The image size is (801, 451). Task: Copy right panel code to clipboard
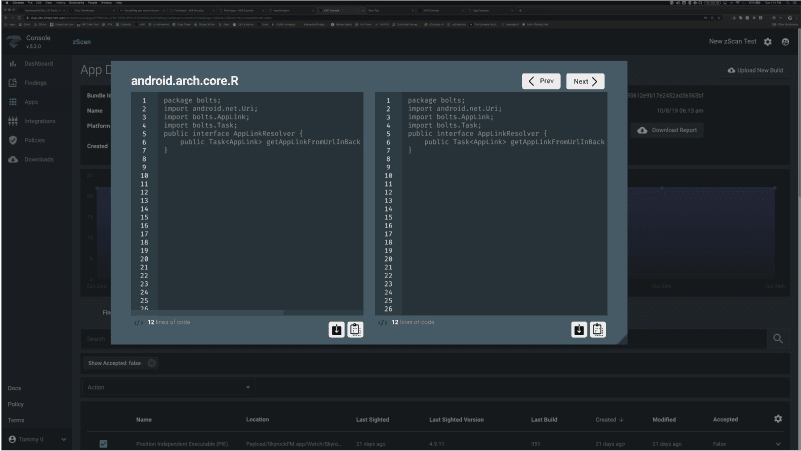coord(597,329)
